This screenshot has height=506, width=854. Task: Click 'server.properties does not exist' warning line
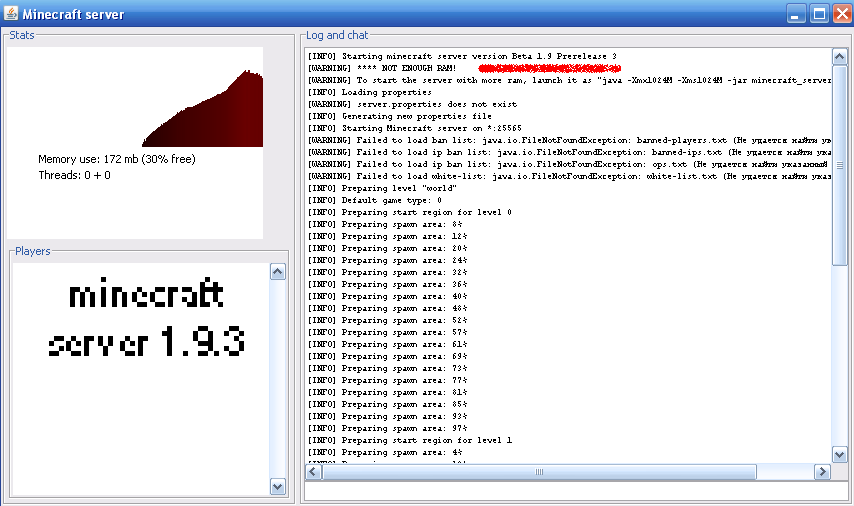(412, 104)
